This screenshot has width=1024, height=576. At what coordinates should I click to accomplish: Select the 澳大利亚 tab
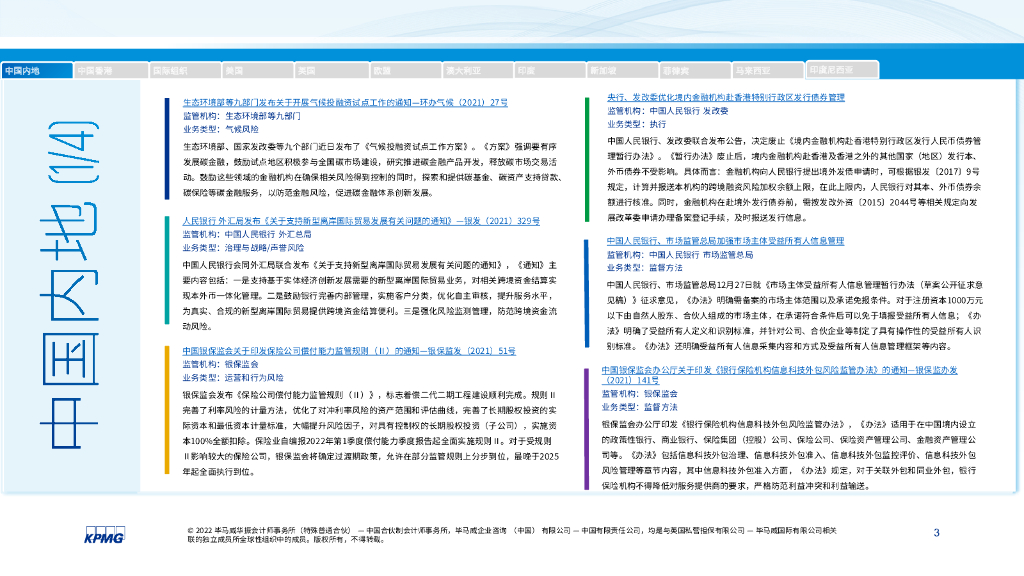pyautogui.click(x=478, y=71)
